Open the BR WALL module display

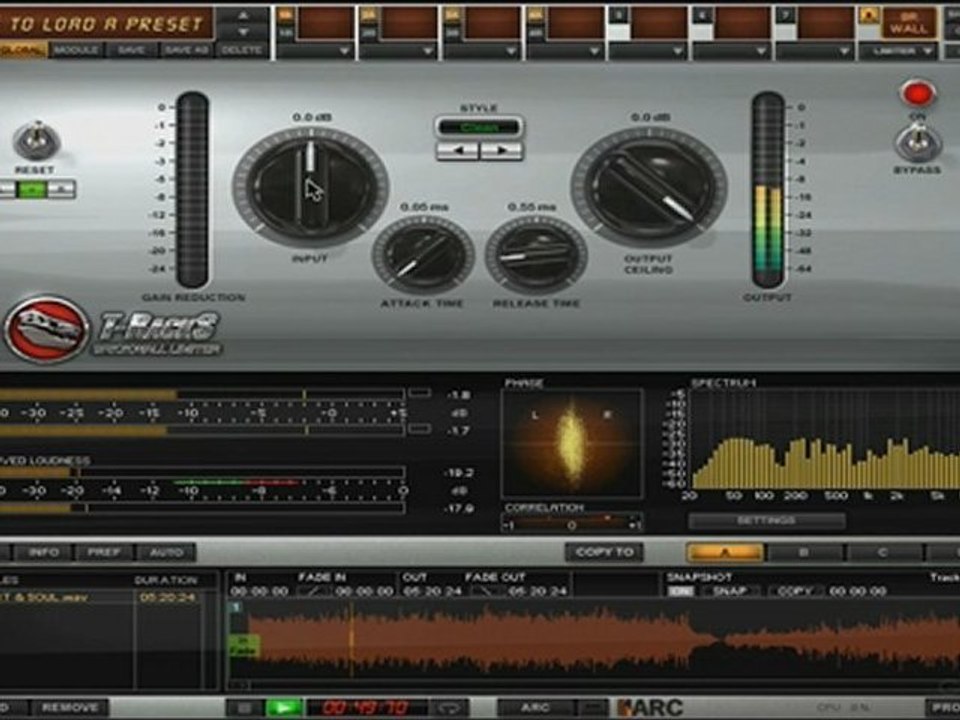(x=909, y=23)
